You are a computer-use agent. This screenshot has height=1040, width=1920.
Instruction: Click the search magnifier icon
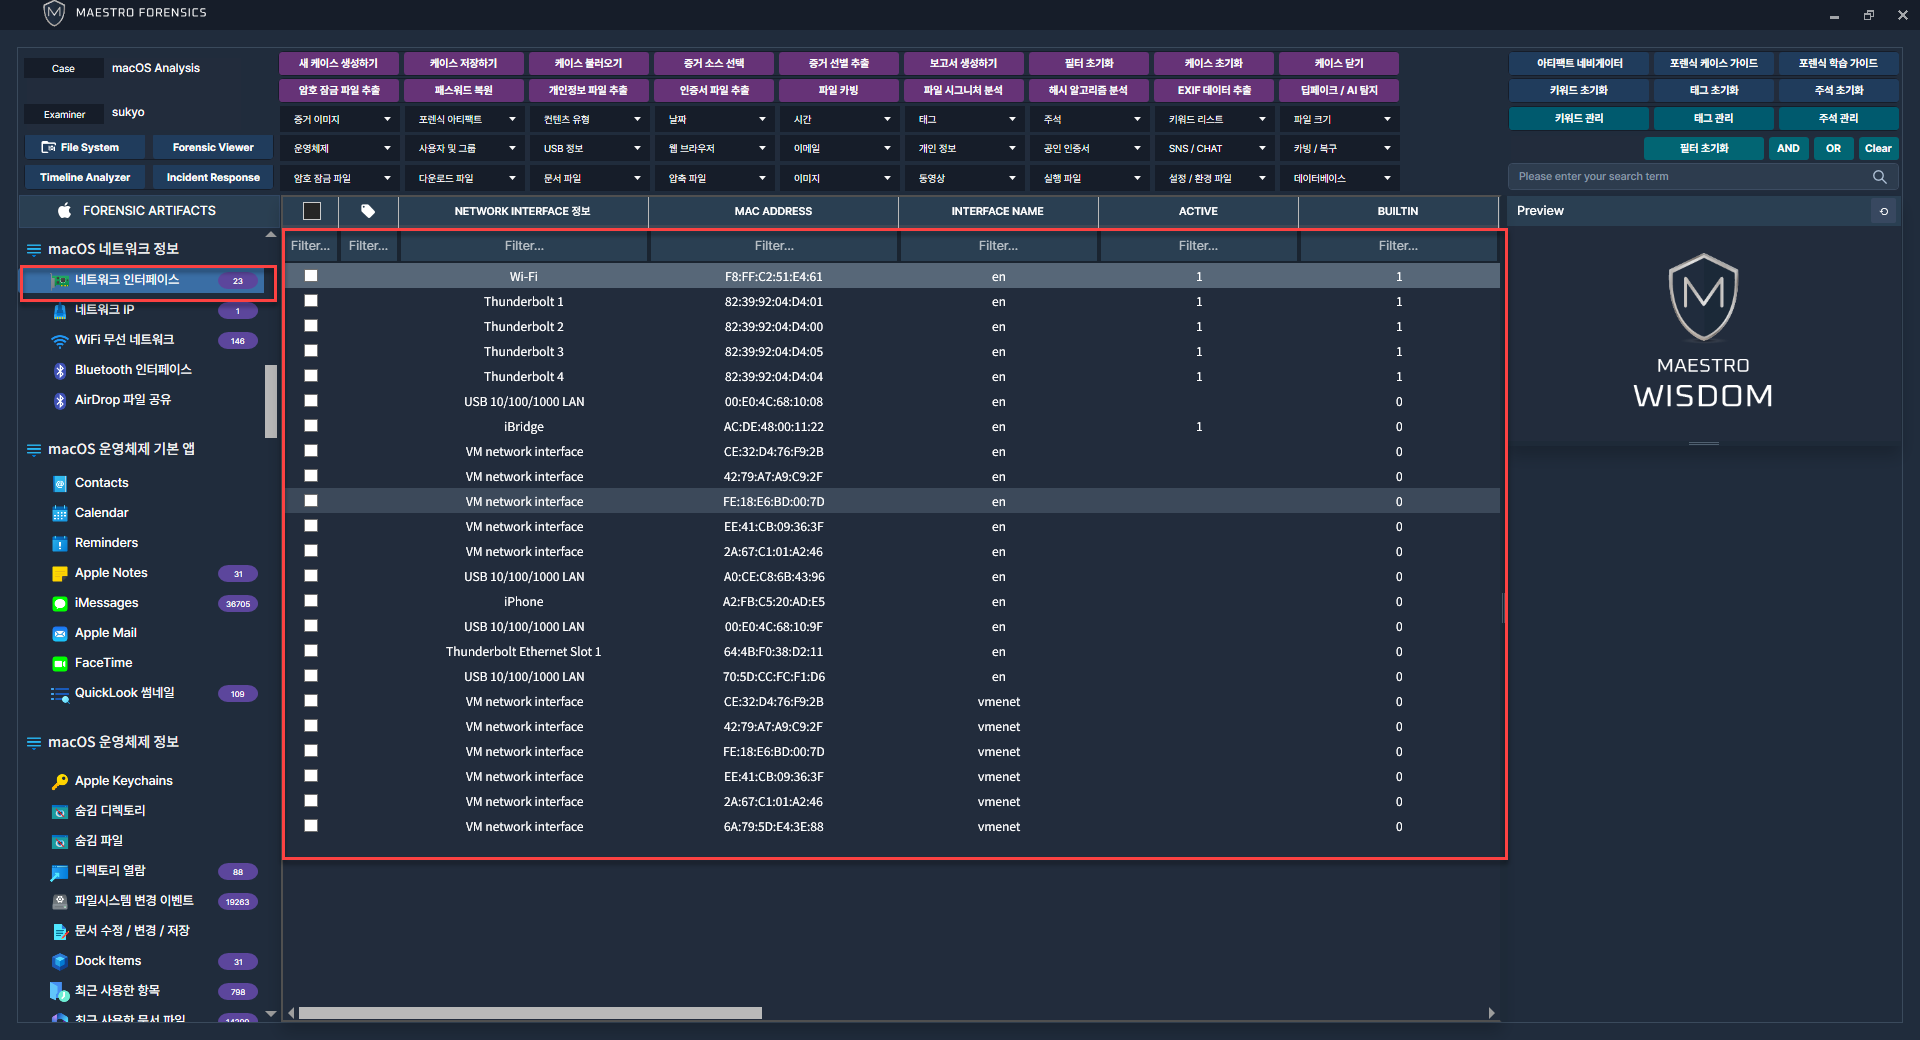pyautogui.click(x=1879, y=177)
